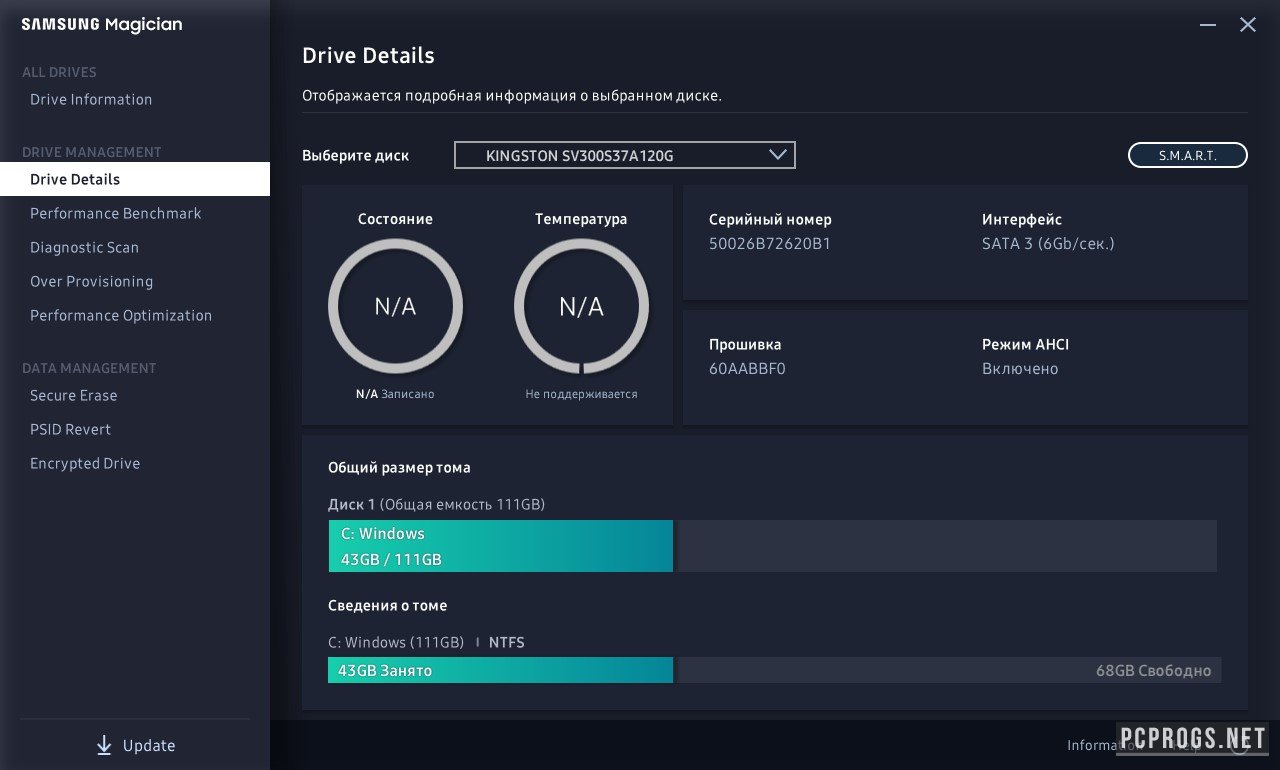This screenshot has height=770, width=1280.
Task: Select the Drive Details sidebar item
Action: click(x=75, y=180)
